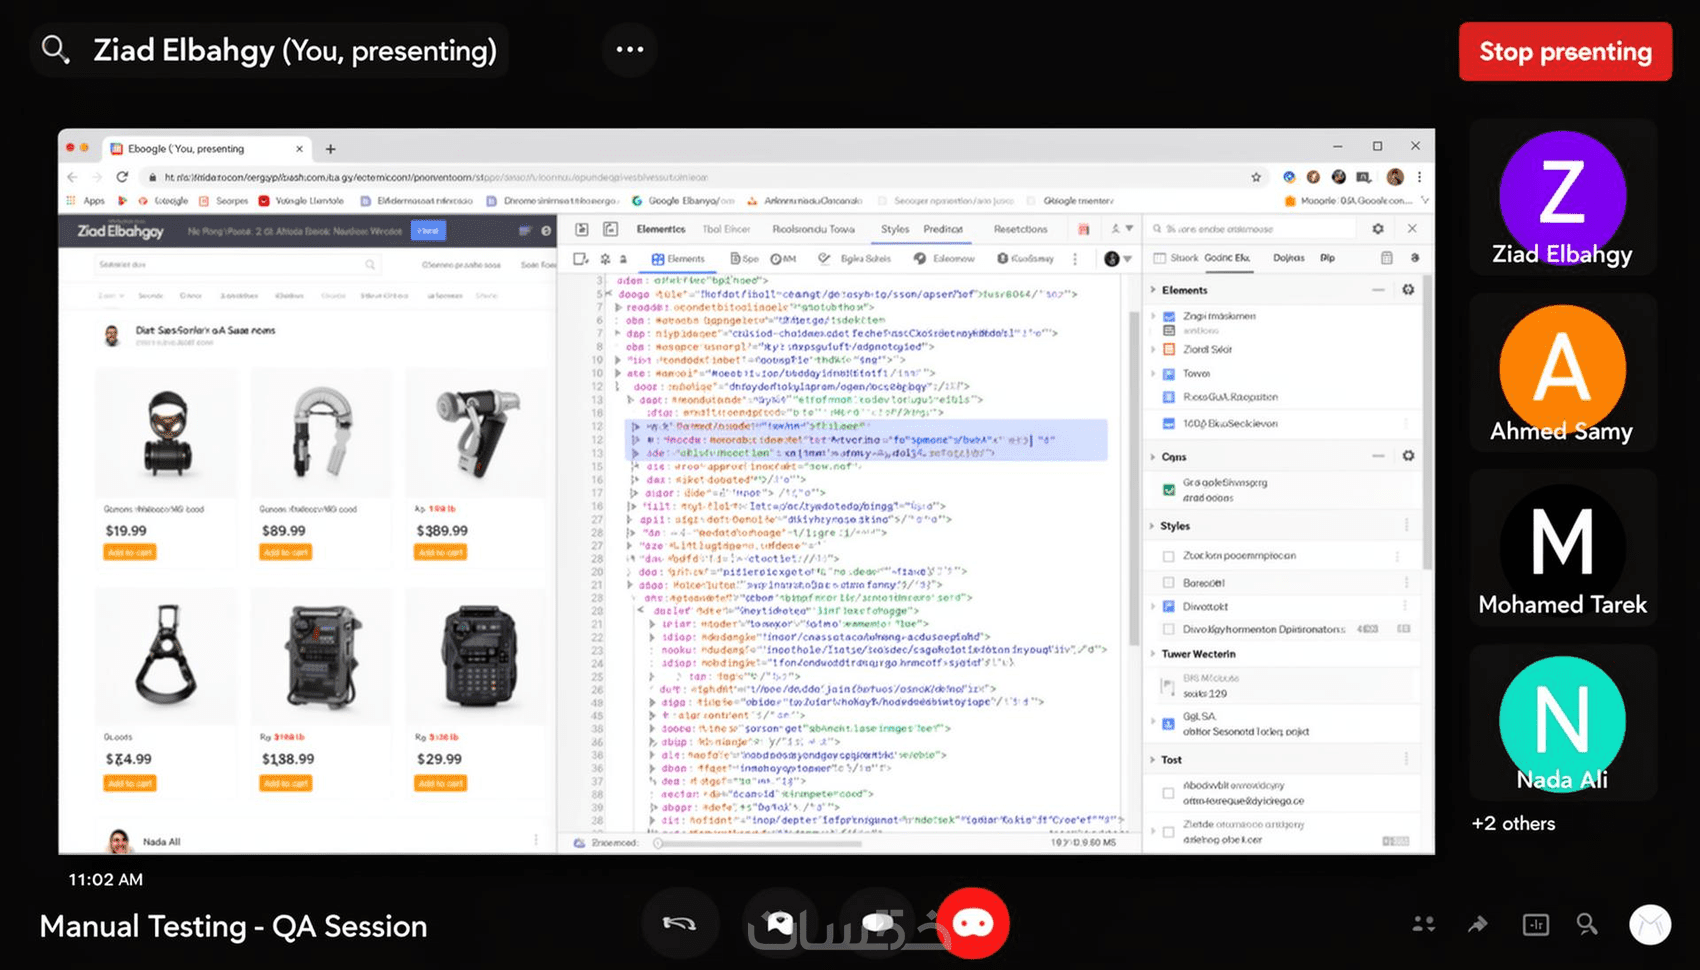Click the Stop presenting button
1700x970 pixels.
[1565, 51]
